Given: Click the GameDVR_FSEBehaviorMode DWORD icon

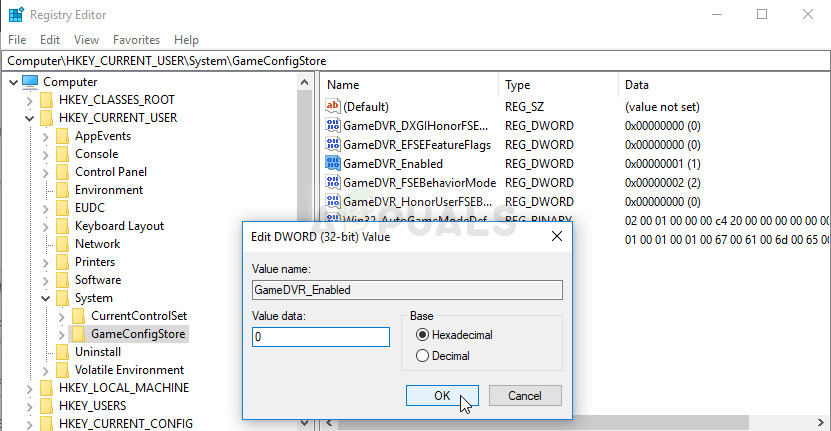Looking at the screenshot, I should [332, 182].
